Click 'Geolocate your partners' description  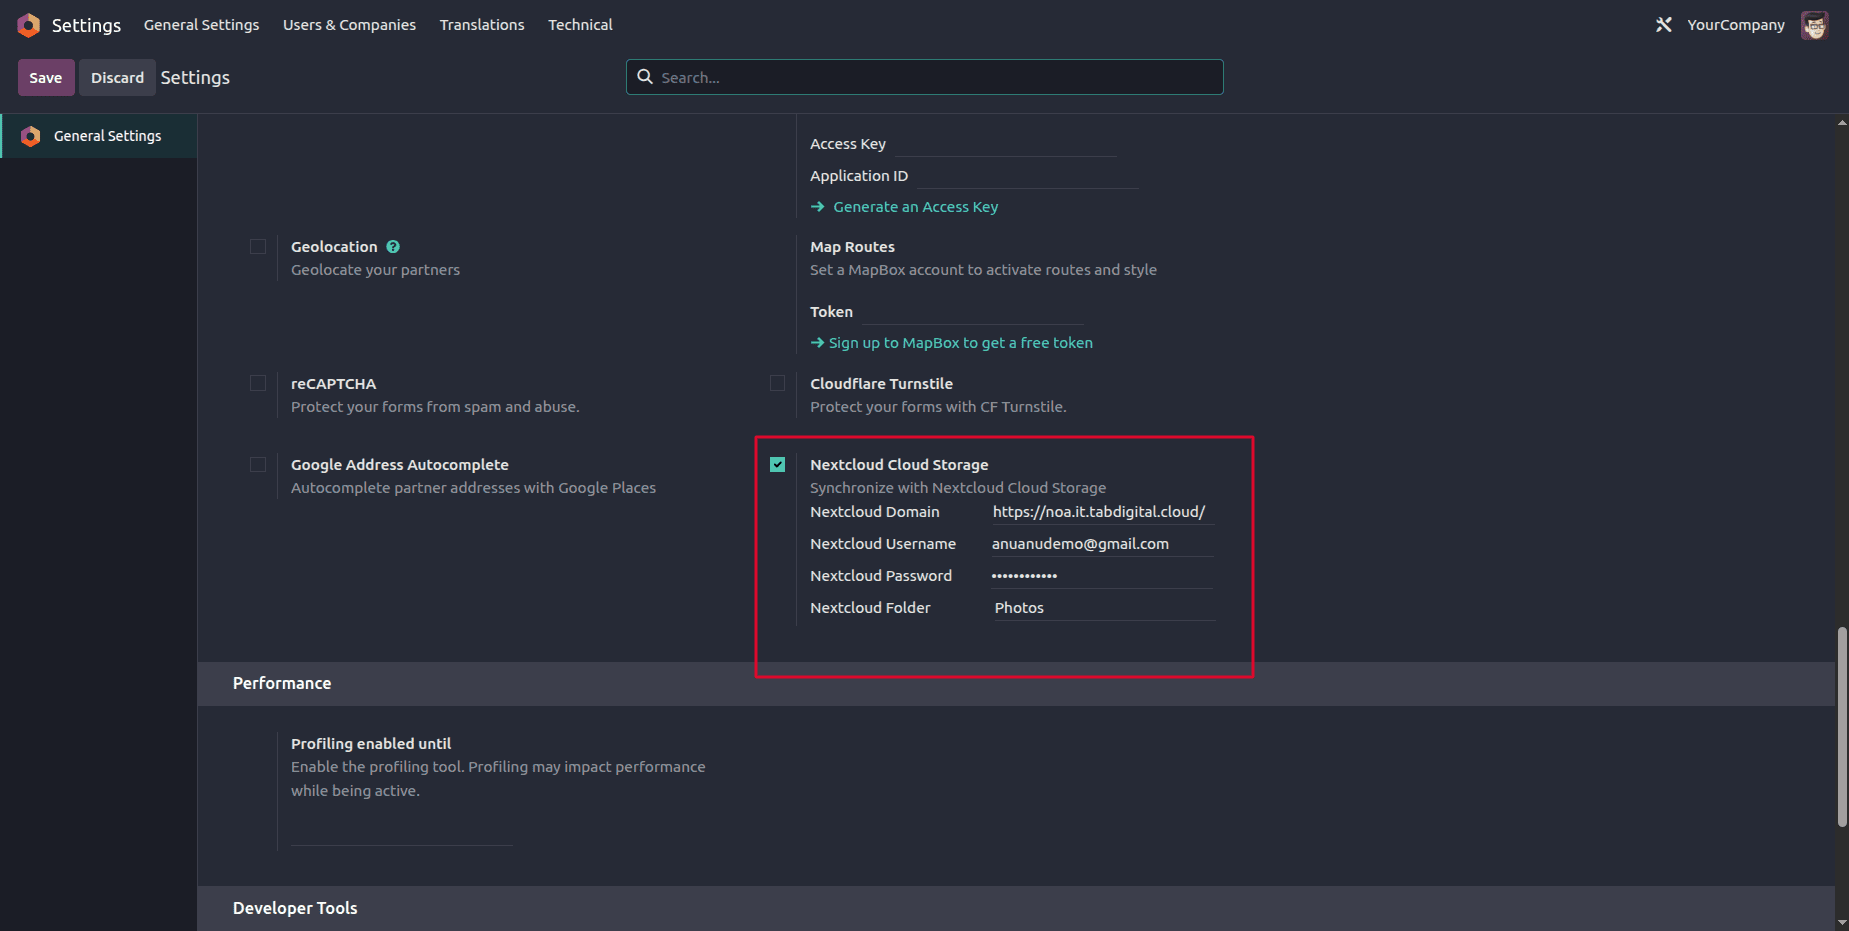click(x=375, y=270)
